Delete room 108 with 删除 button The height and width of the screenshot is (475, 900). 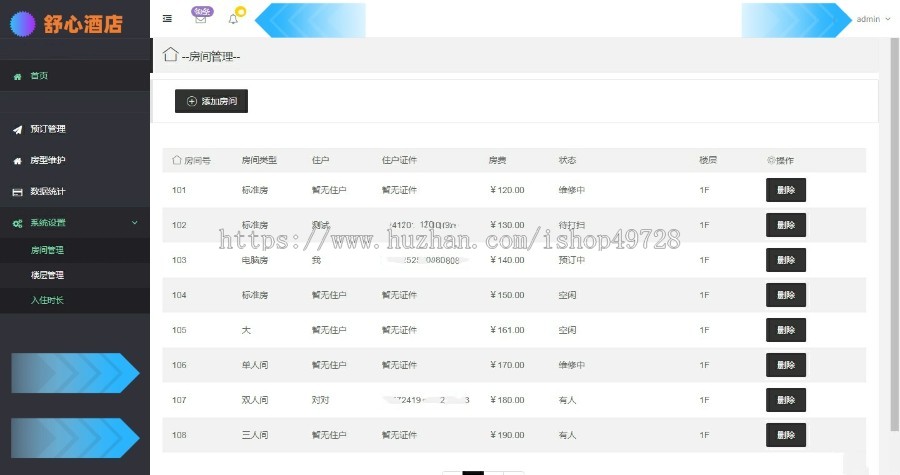tap(786, 435)
